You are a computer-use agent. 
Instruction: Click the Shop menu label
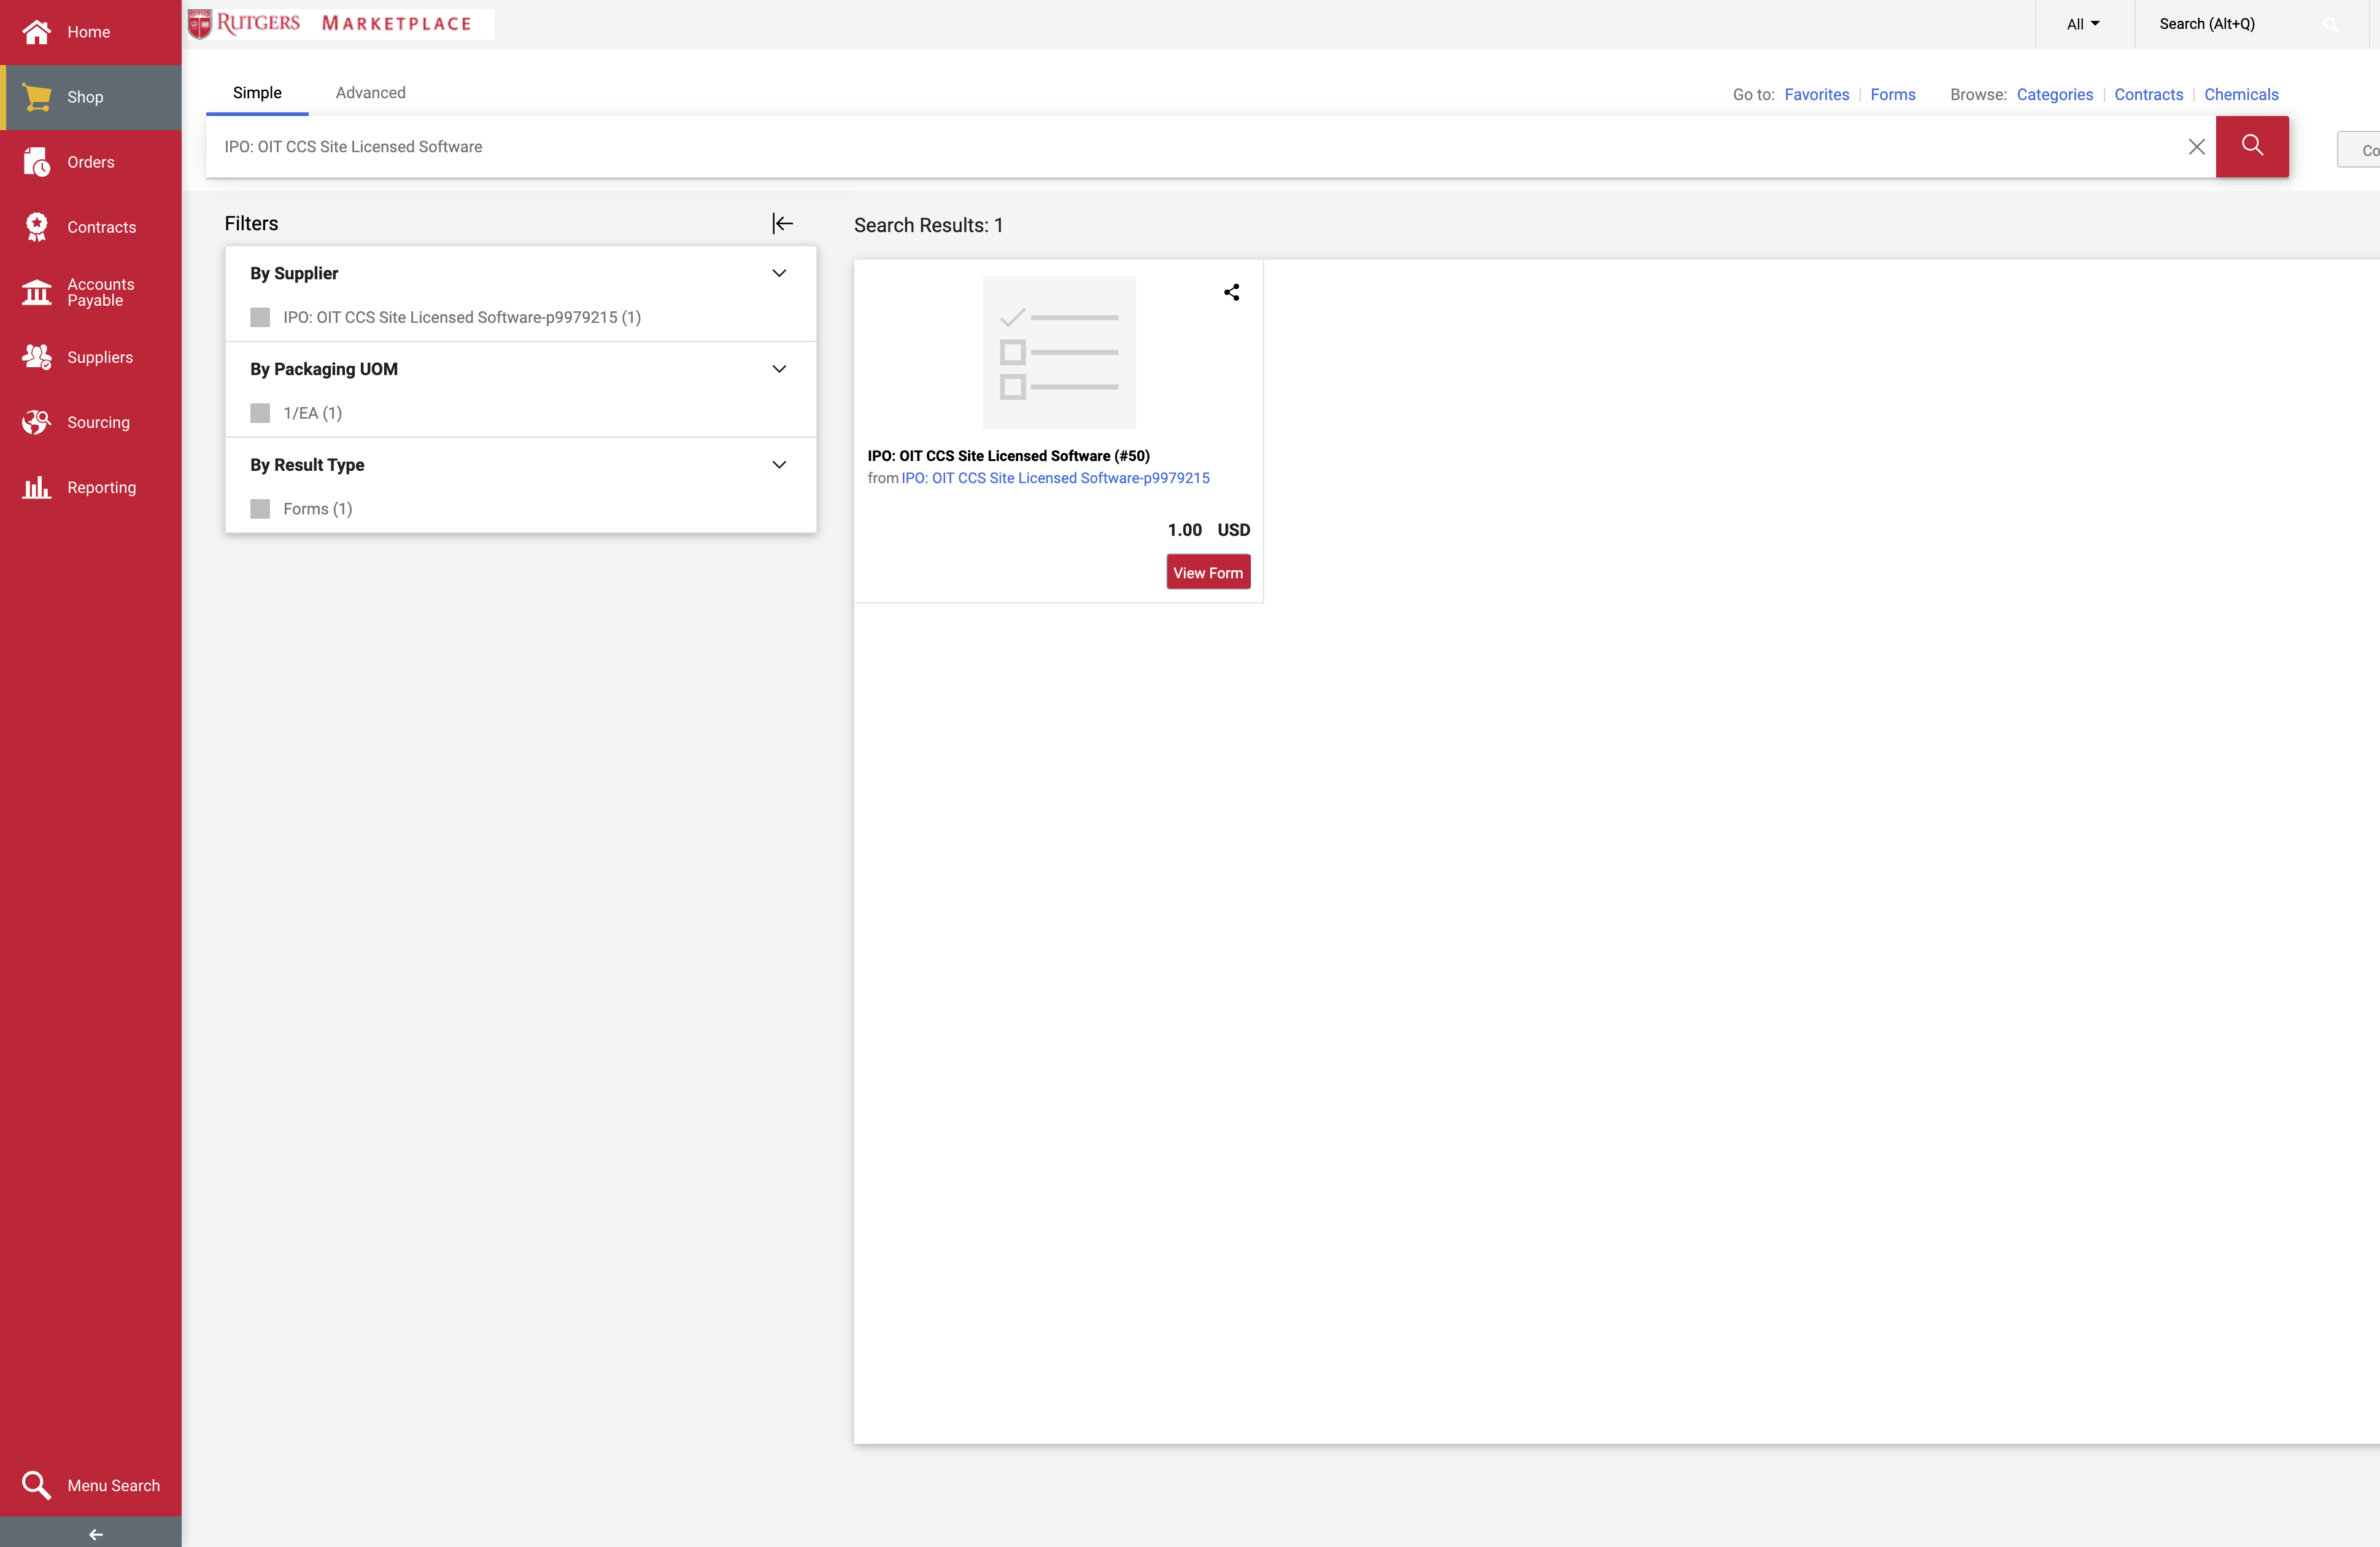[85, 97]
